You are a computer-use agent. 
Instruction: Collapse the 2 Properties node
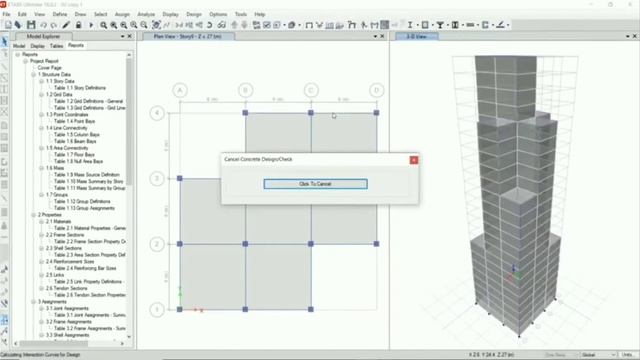pos(33,215)
